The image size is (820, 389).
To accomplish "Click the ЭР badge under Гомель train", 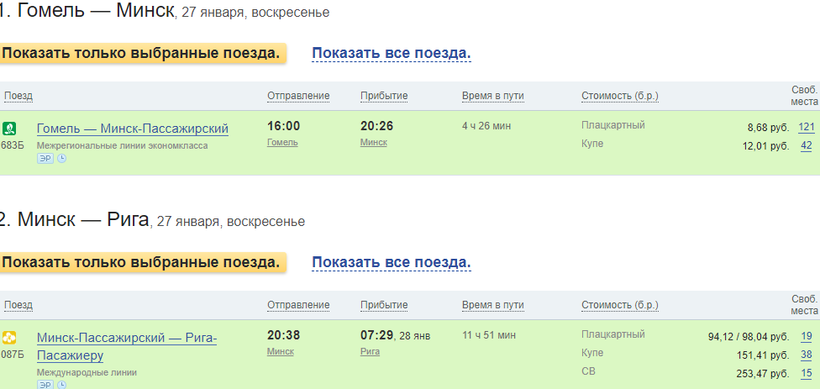I will click(x=45, y=158).
